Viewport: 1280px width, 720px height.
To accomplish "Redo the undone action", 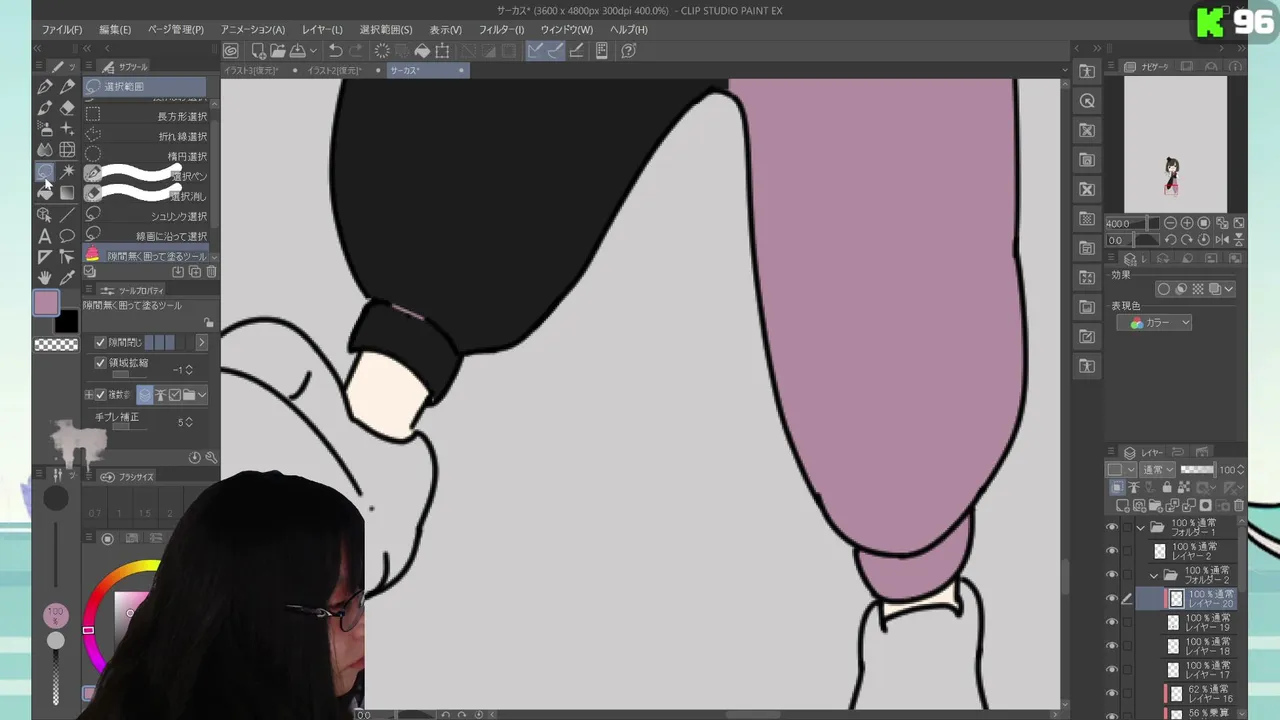I will [356, 51].
